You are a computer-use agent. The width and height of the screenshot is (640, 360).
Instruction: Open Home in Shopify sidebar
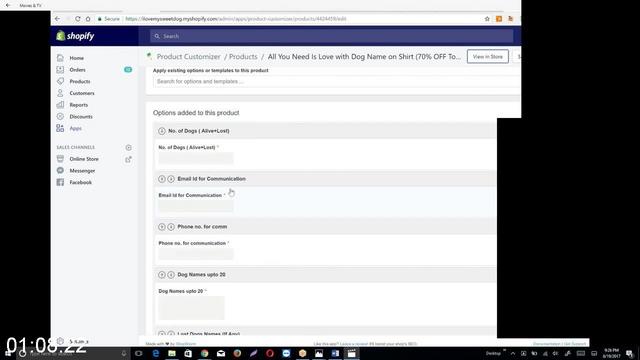click(76, 58)
